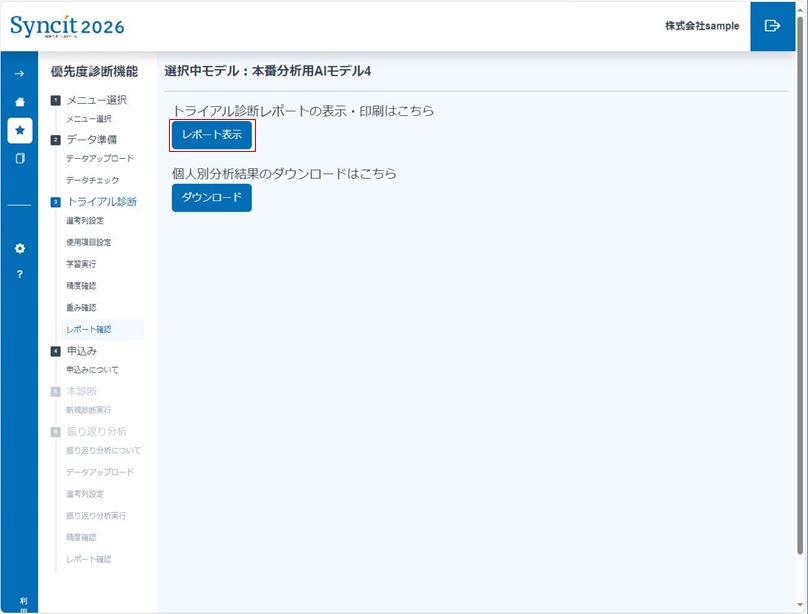Open the logout icon at top right
The width and height of the screenshot is (808, 614).
[x=771, y=26]
